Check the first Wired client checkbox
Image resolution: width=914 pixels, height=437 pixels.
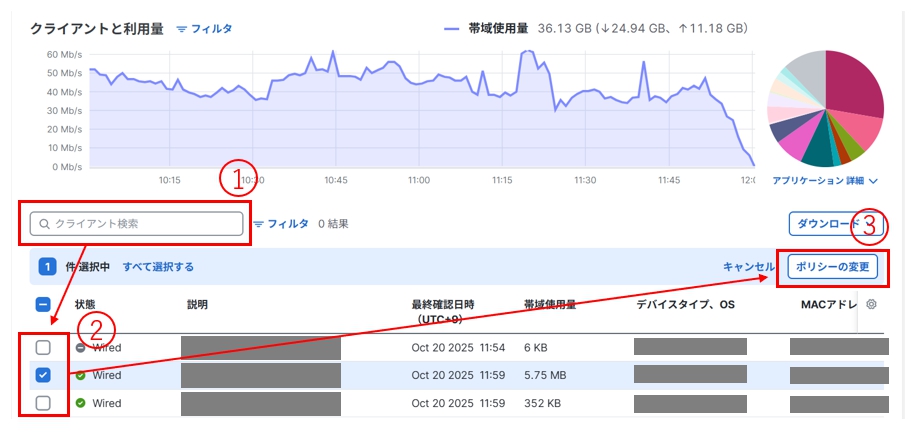point(43,348)
